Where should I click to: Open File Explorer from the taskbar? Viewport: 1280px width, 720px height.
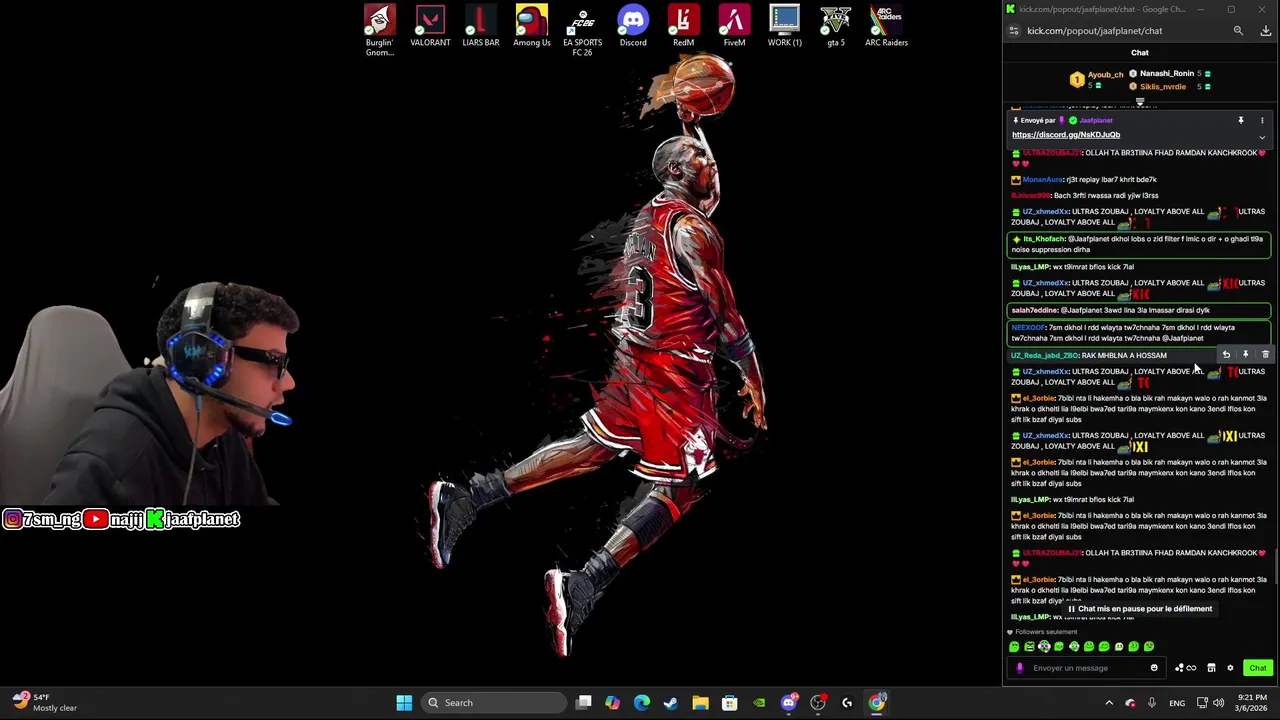pyautogui.click(x=700, y=703)
